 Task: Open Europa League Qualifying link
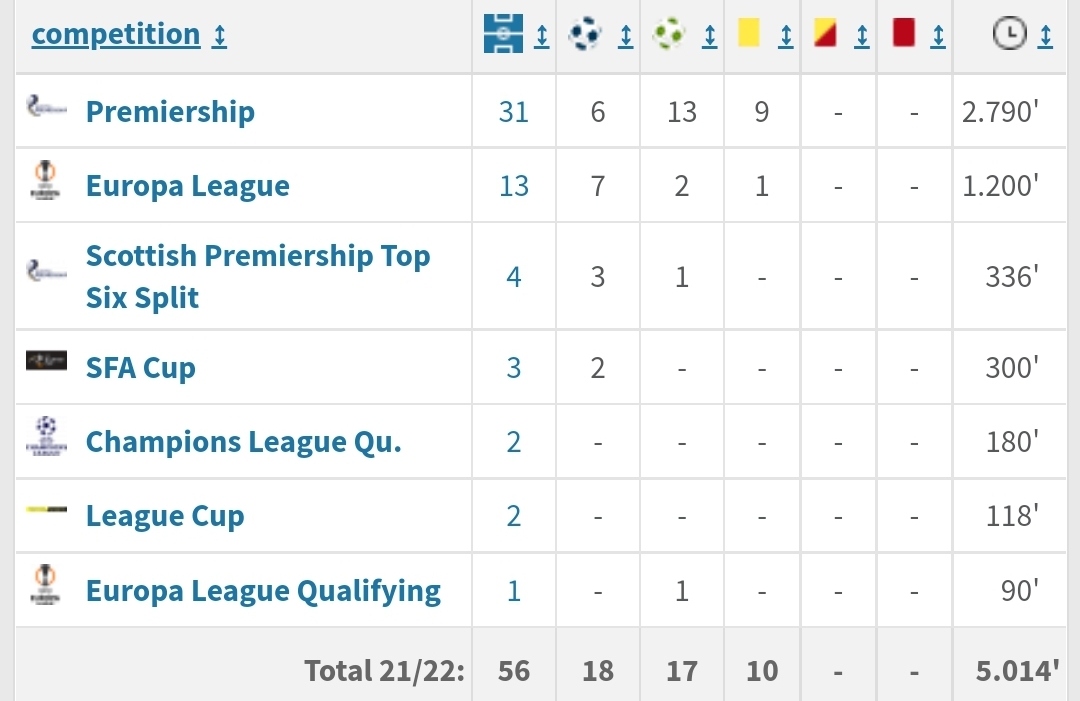[x=263, y=591]
